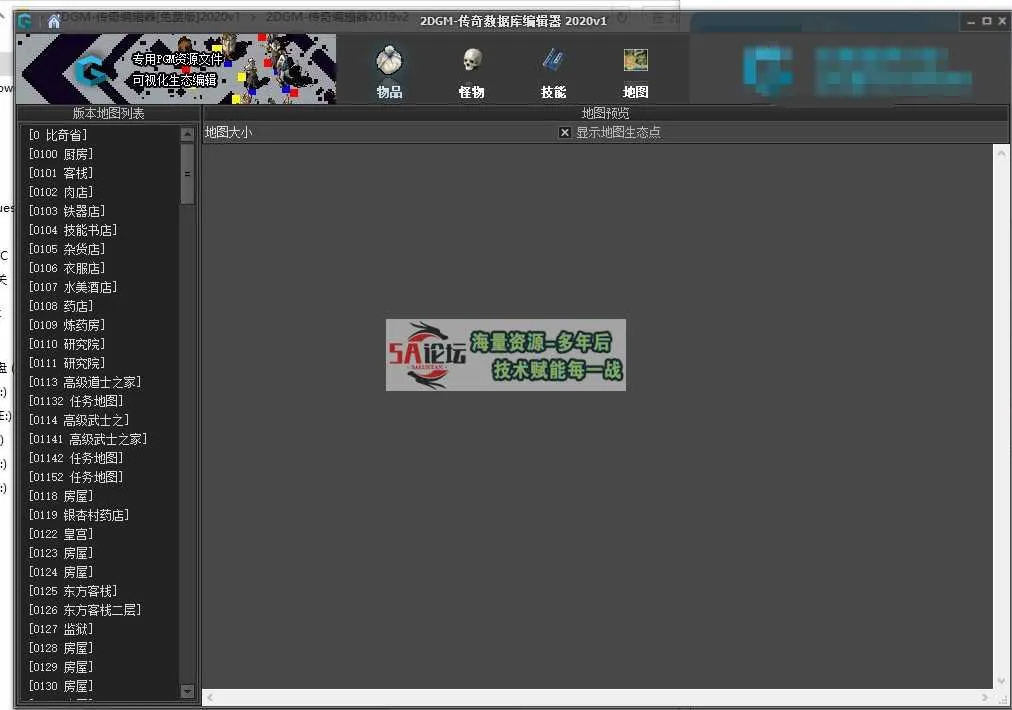Maximize the 2DGM editor window
The image size is (1012, 710).
pos(987,21)
